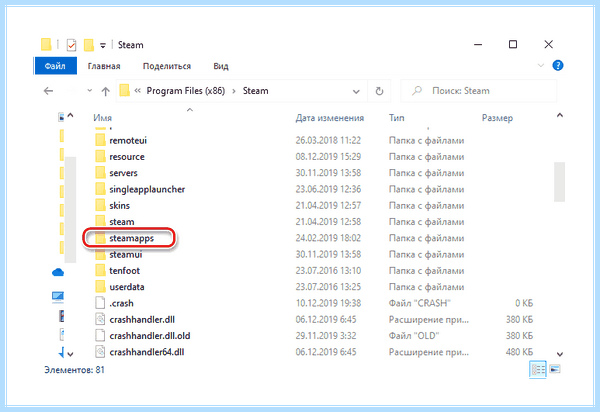Click the 0 КБ size cell
Image resolution: width=600 pixels, height=412 pixels.
(524, 303)
